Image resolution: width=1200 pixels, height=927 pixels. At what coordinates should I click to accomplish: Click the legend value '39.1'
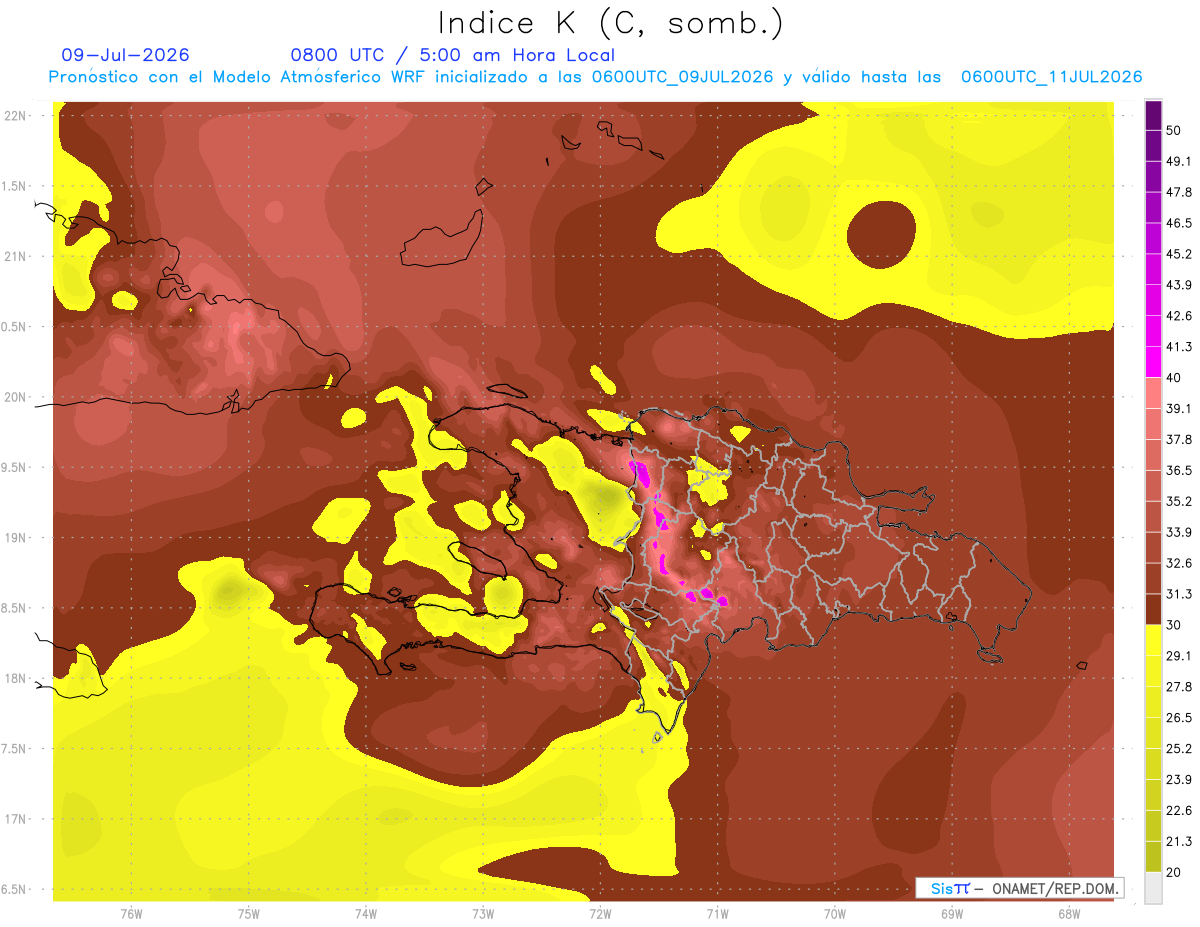click(1179, 408)
